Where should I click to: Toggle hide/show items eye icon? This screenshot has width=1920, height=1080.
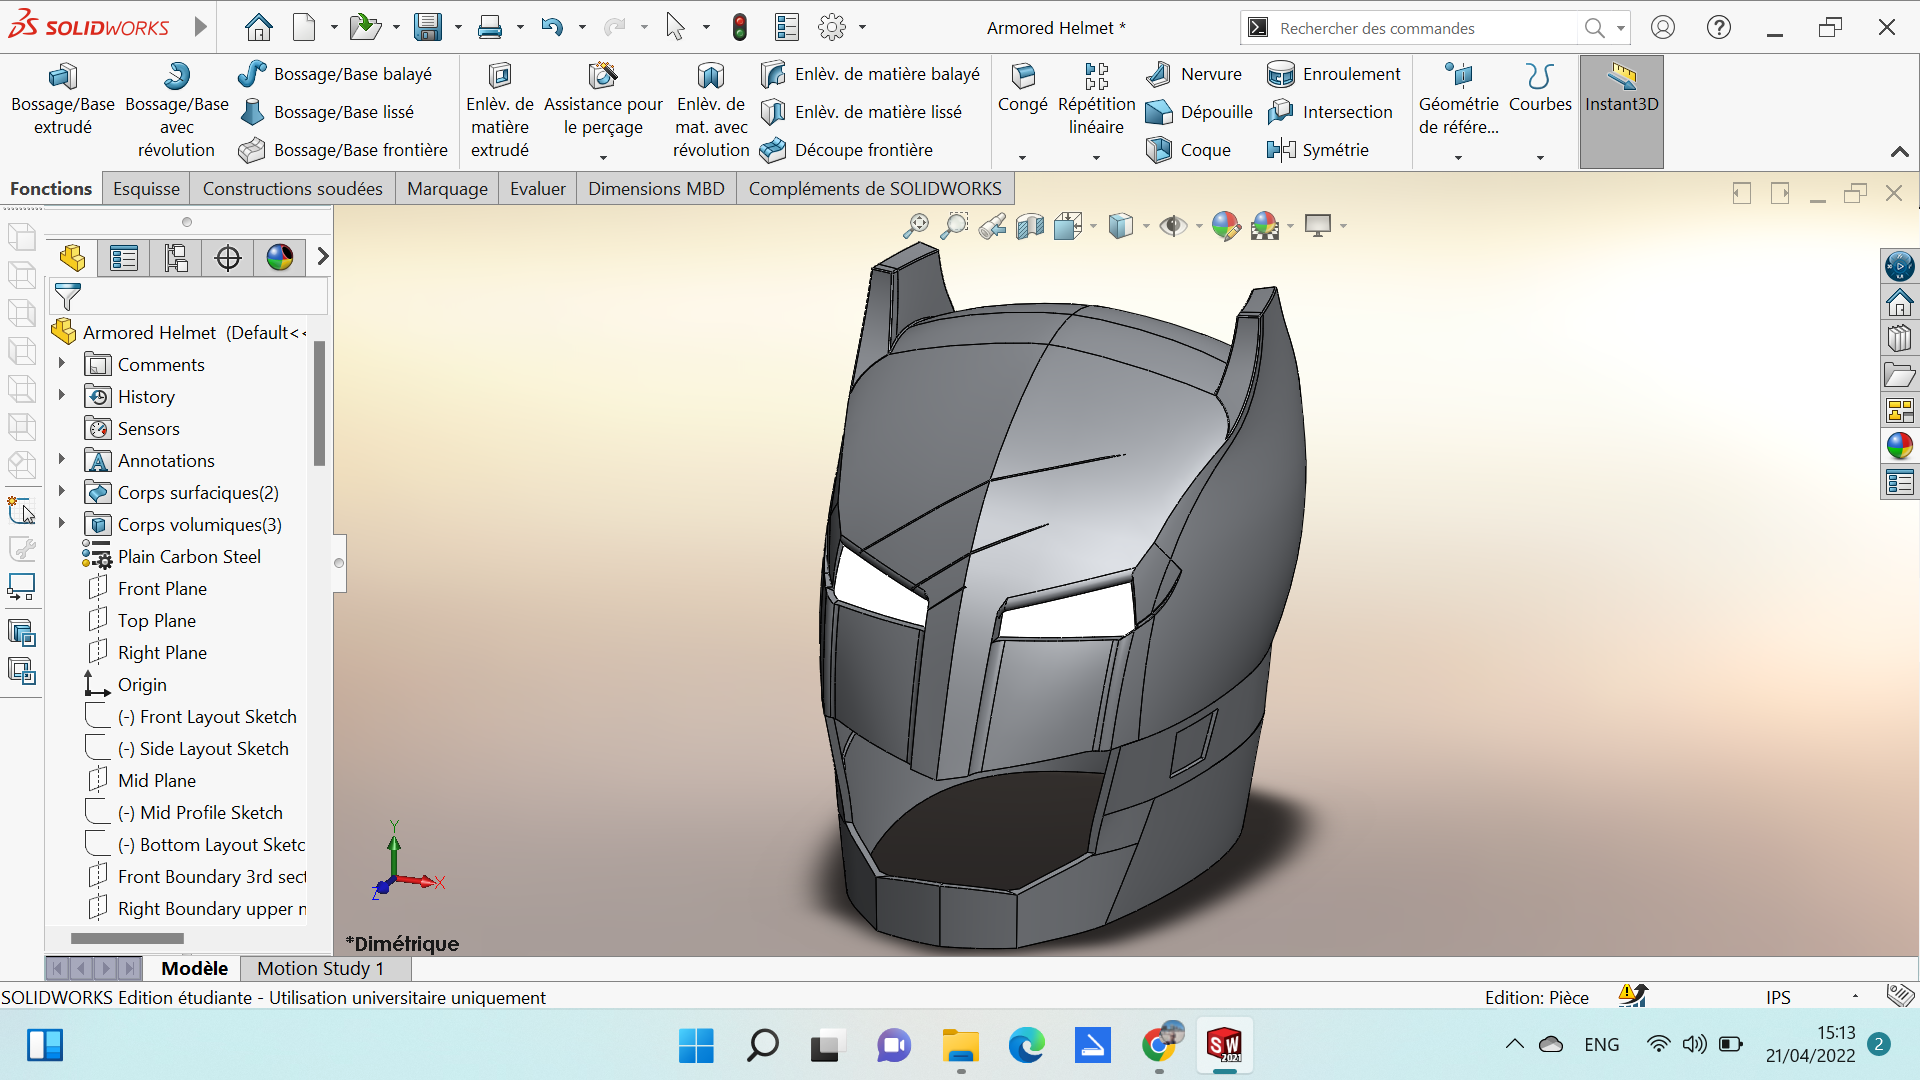tap(1173, 226)
